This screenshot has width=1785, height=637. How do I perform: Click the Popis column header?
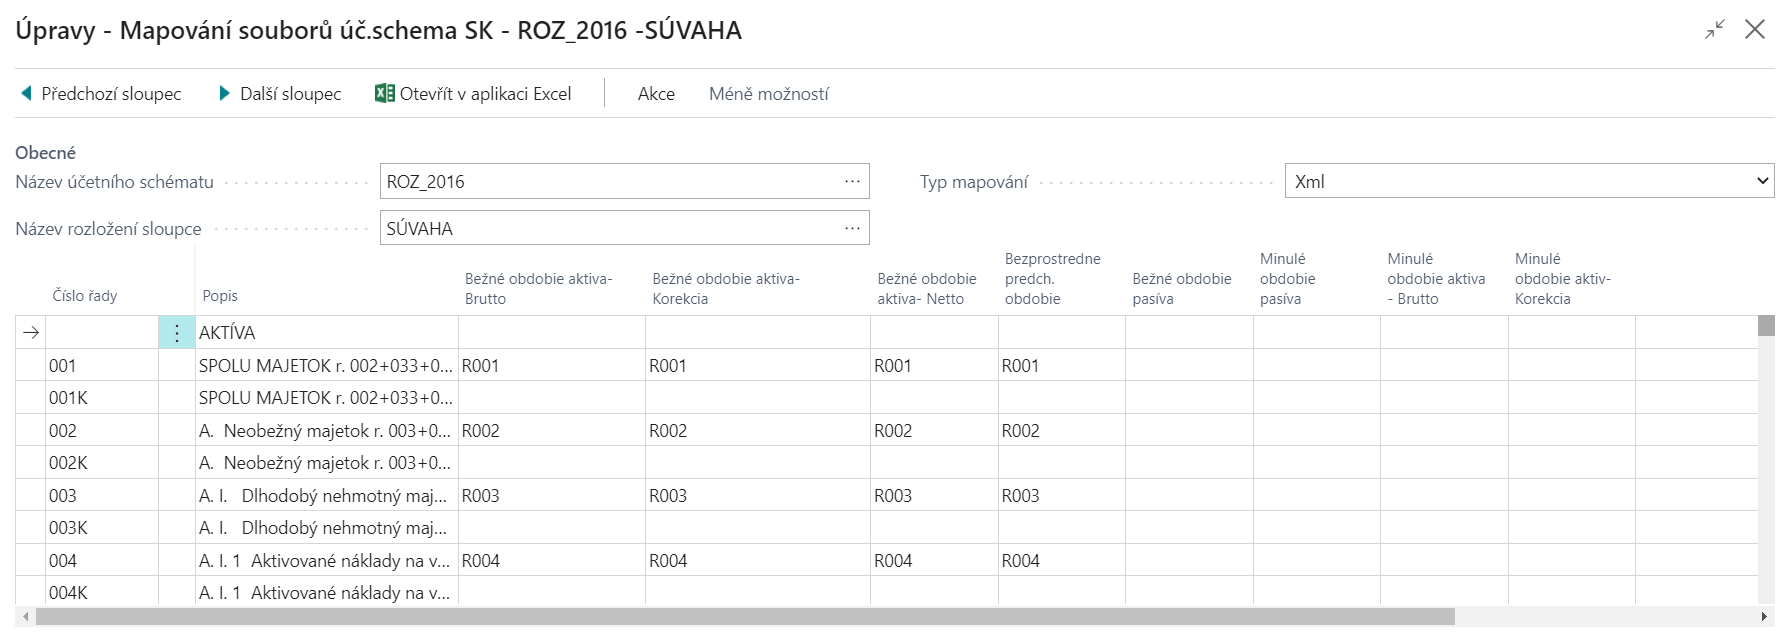220,296
